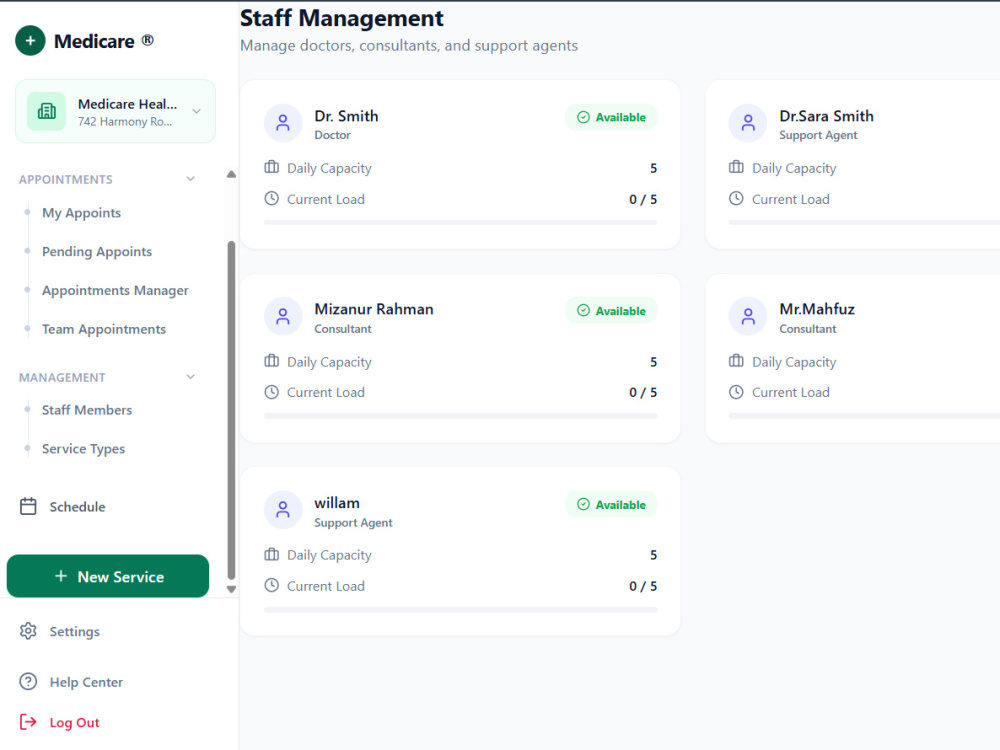Viewport: 1000px width, 750px height.
Task: Click the briefcase icon in Mr.Mahfuz's card
Action: point(737,361)
